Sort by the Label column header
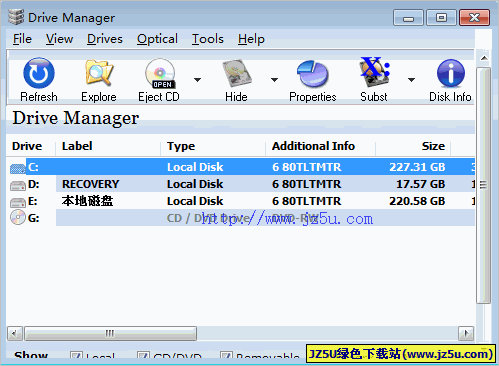 pos(77,146)
